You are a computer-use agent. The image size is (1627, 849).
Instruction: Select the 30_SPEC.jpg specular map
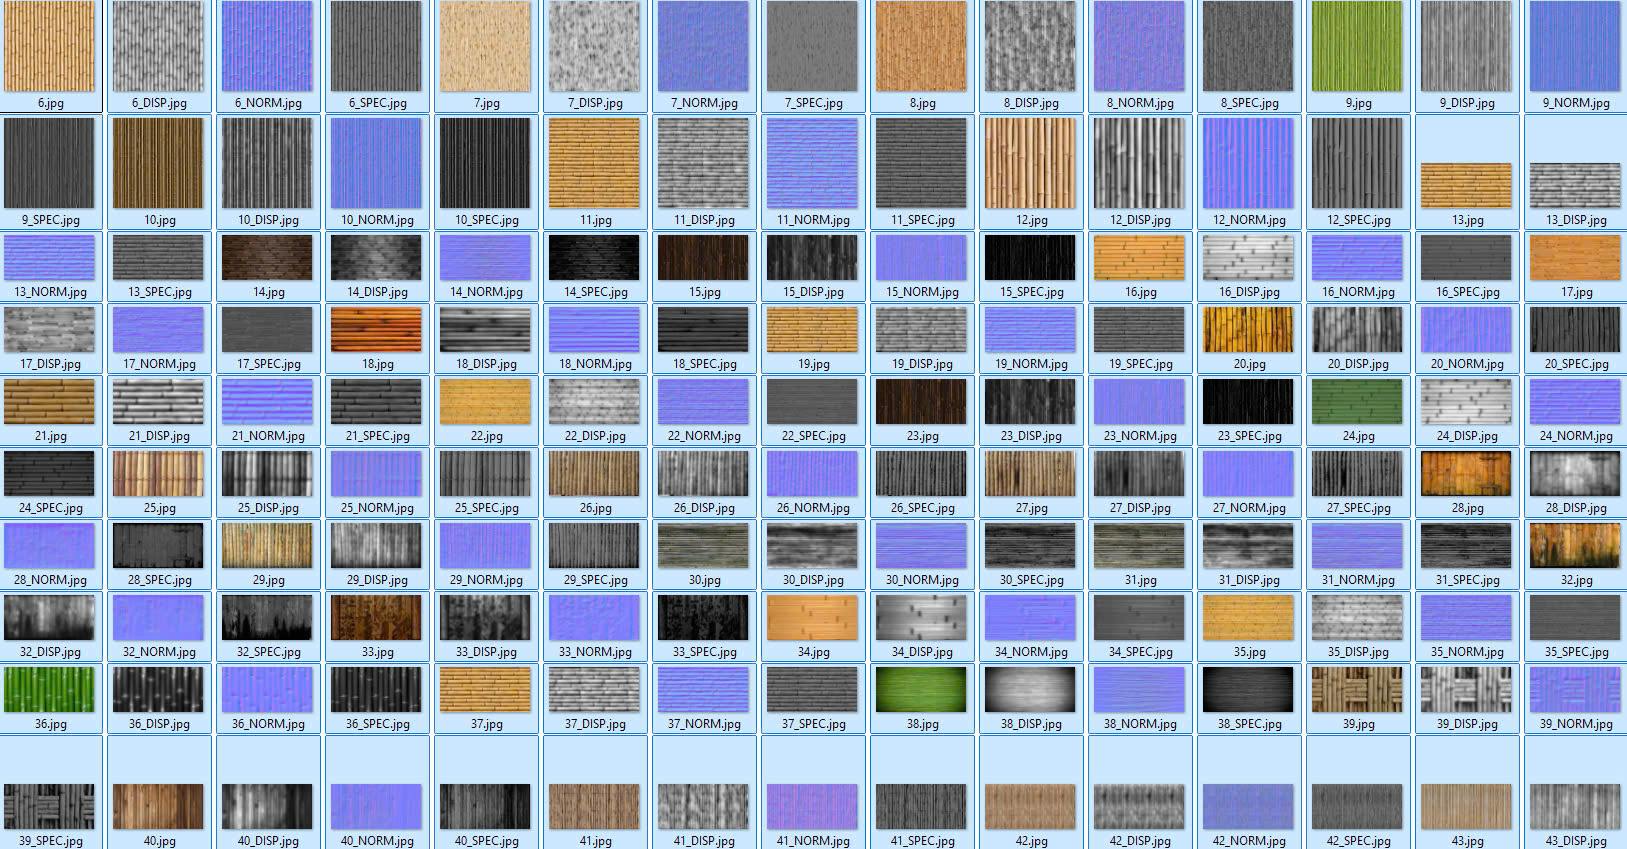1030,546
